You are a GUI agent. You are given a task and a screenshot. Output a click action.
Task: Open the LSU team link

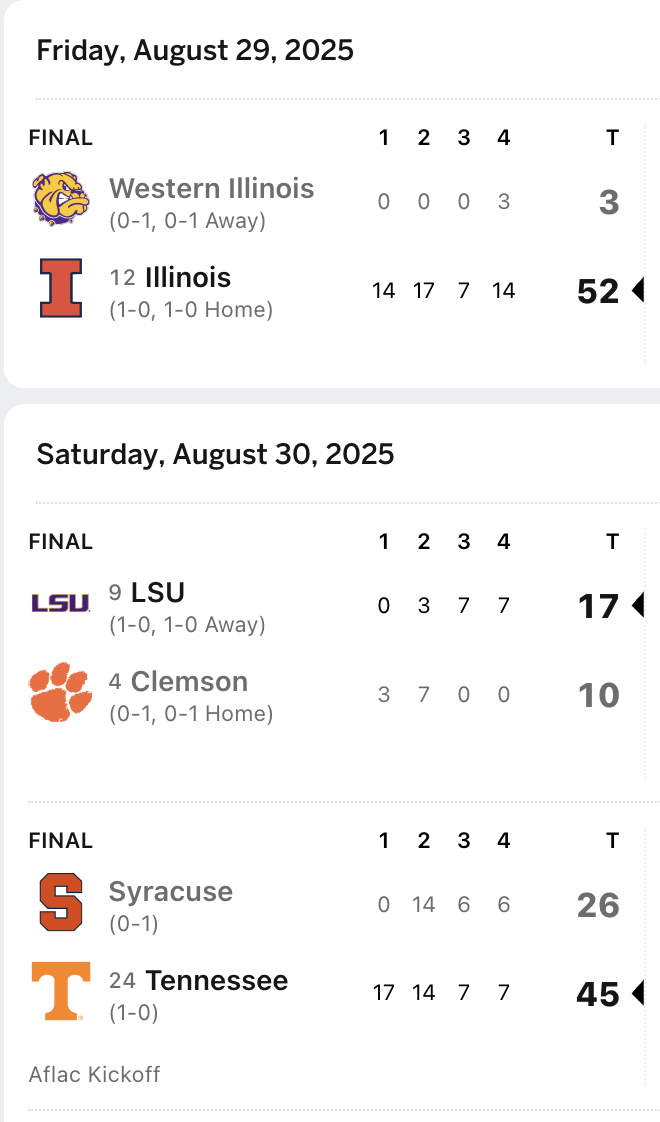pyautogui.click(x=158, y=592)
